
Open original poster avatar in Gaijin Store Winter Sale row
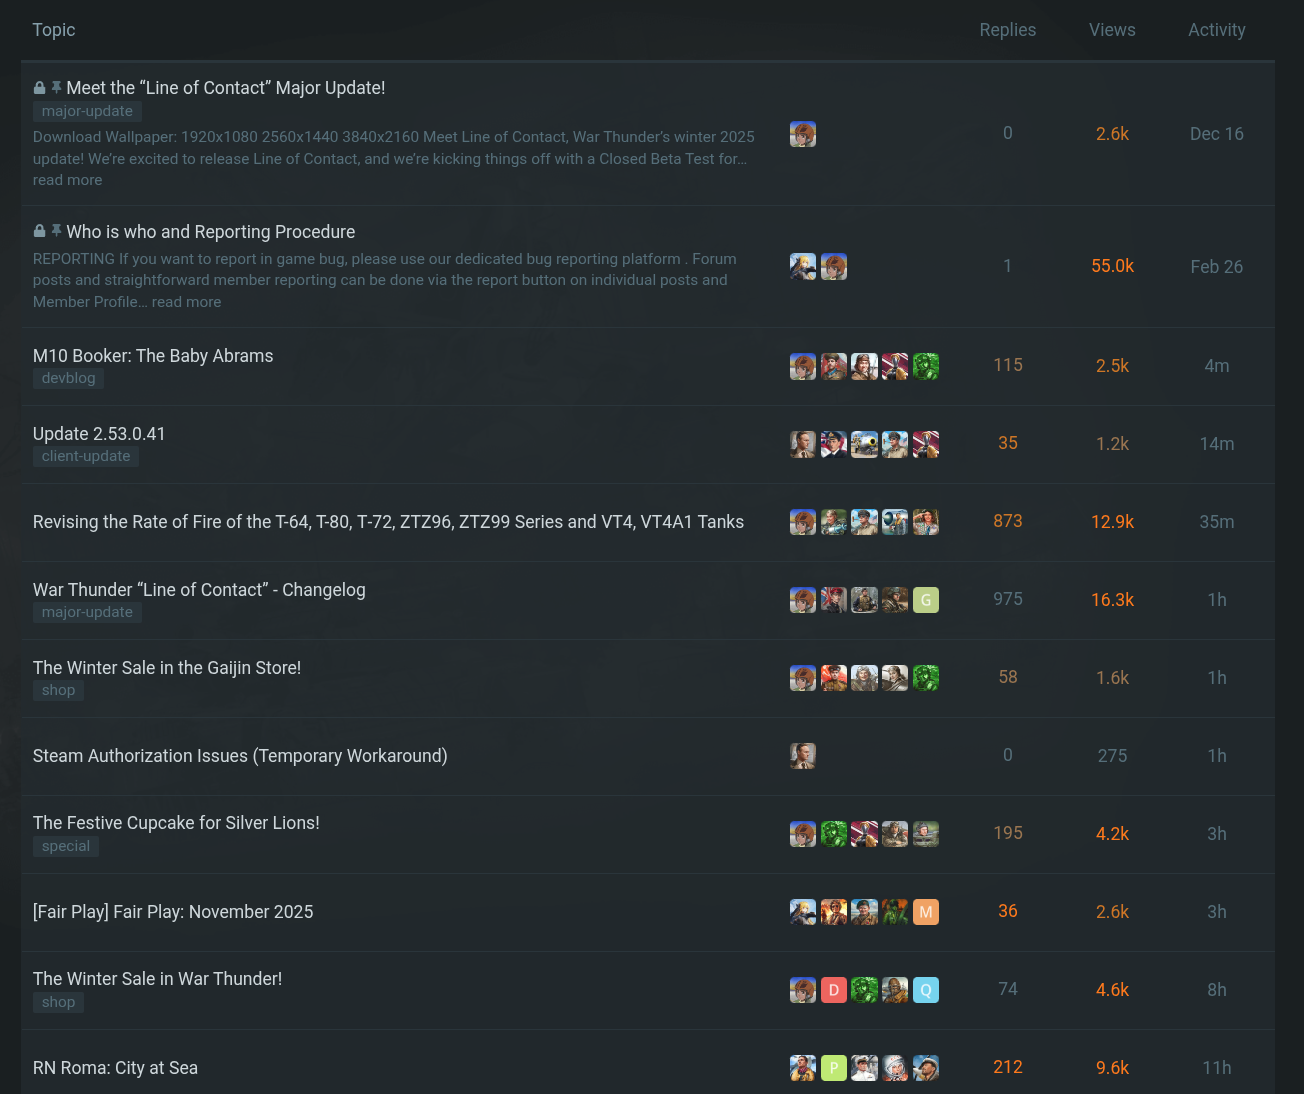[803, 678]
